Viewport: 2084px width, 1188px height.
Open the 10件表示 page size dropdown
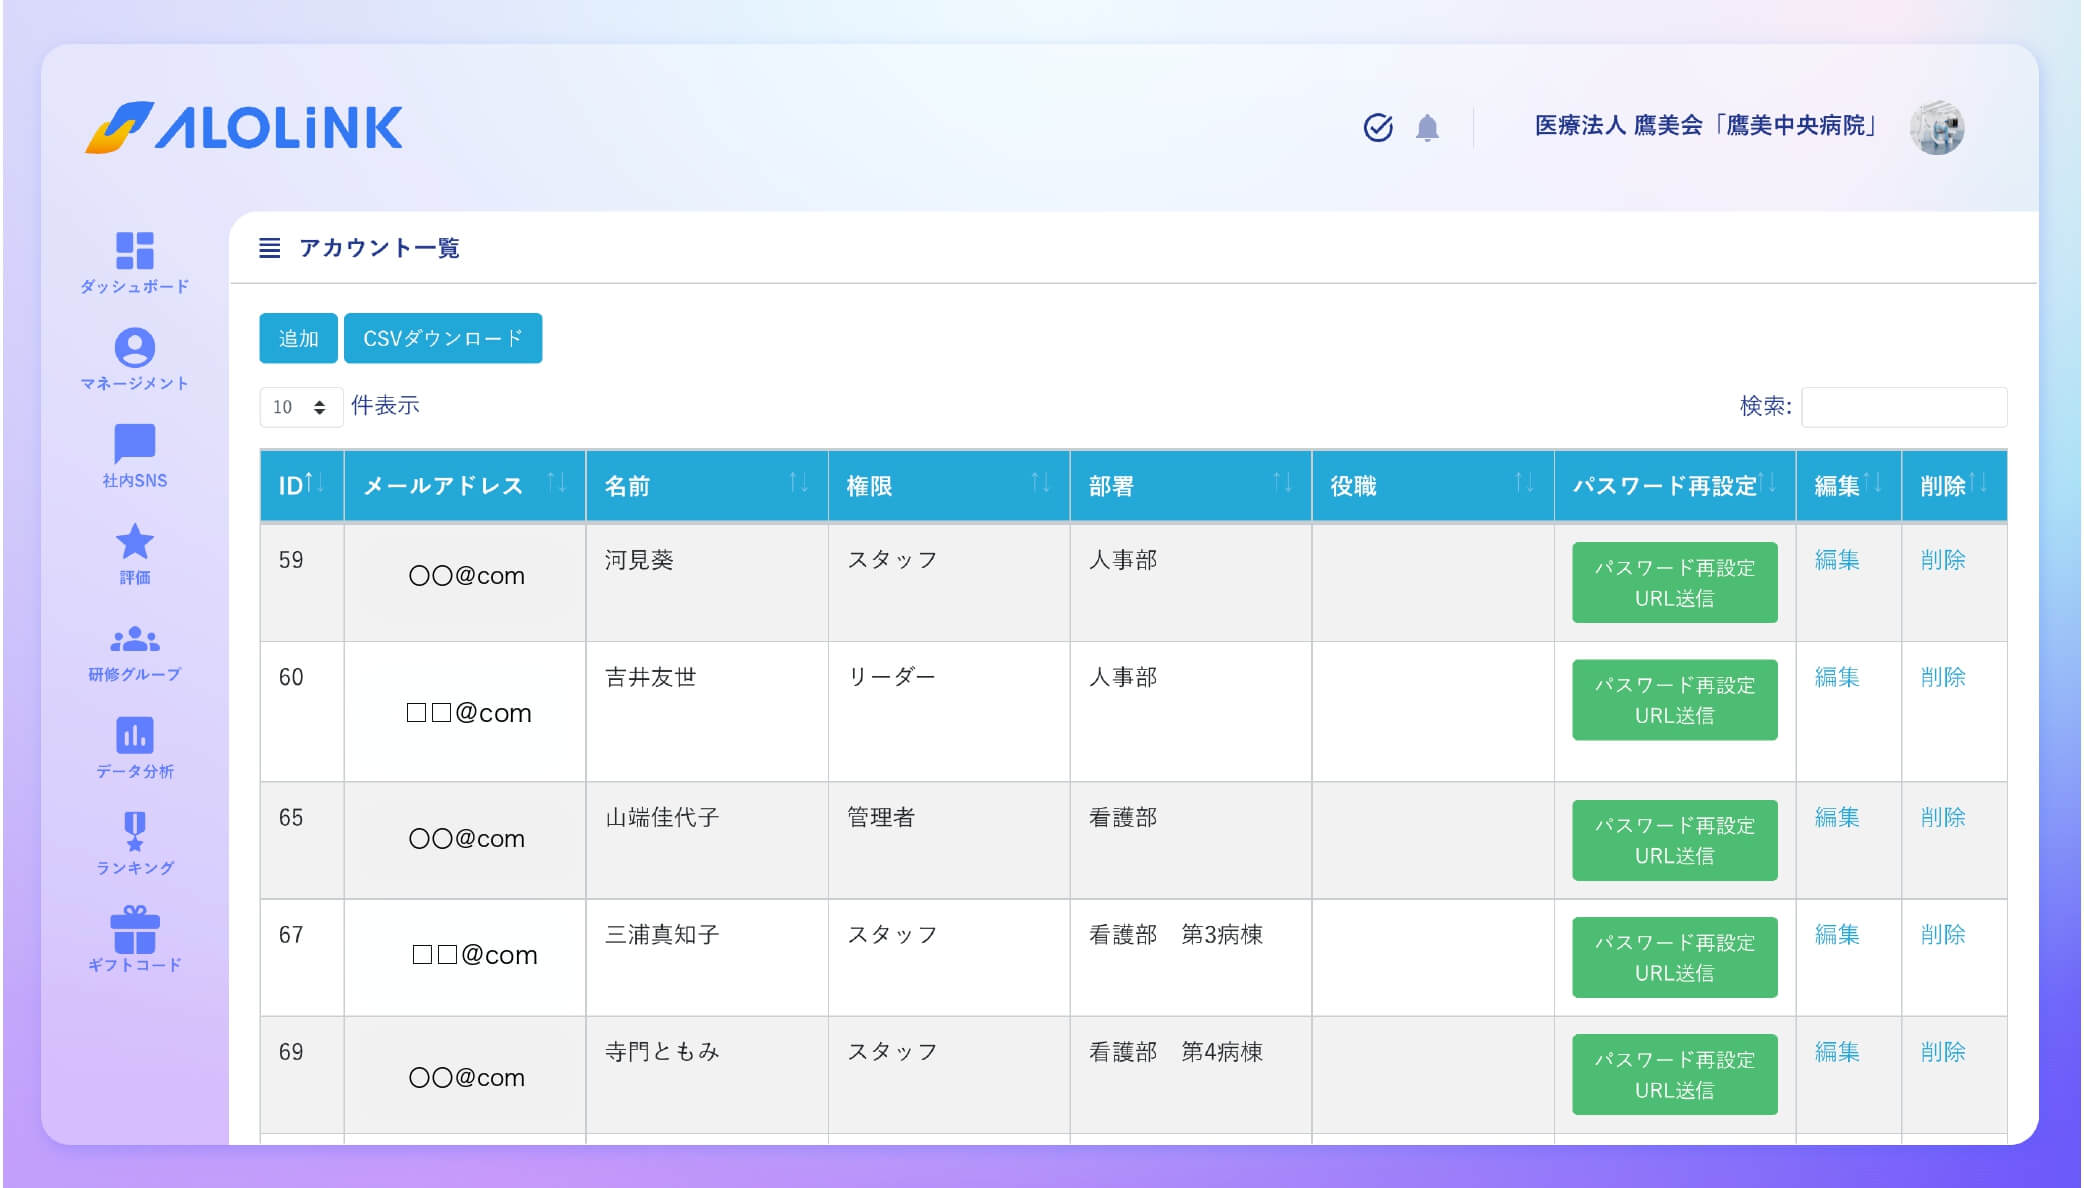[300, 407]
